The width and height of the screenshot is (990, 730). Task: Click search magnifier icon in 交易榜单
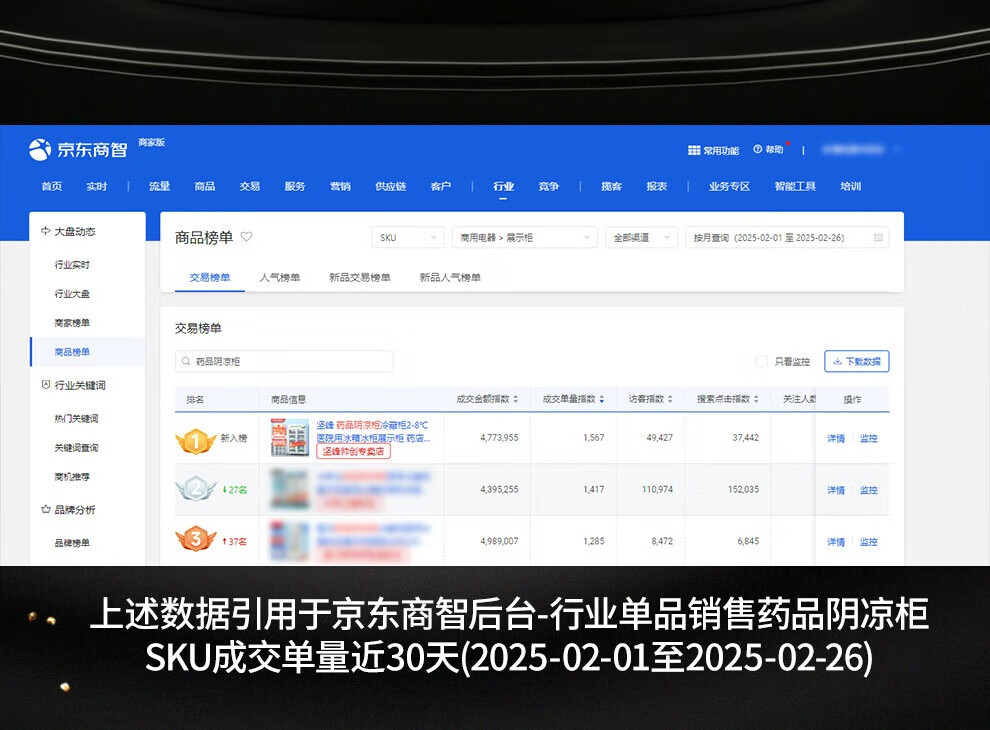[186, 361]
